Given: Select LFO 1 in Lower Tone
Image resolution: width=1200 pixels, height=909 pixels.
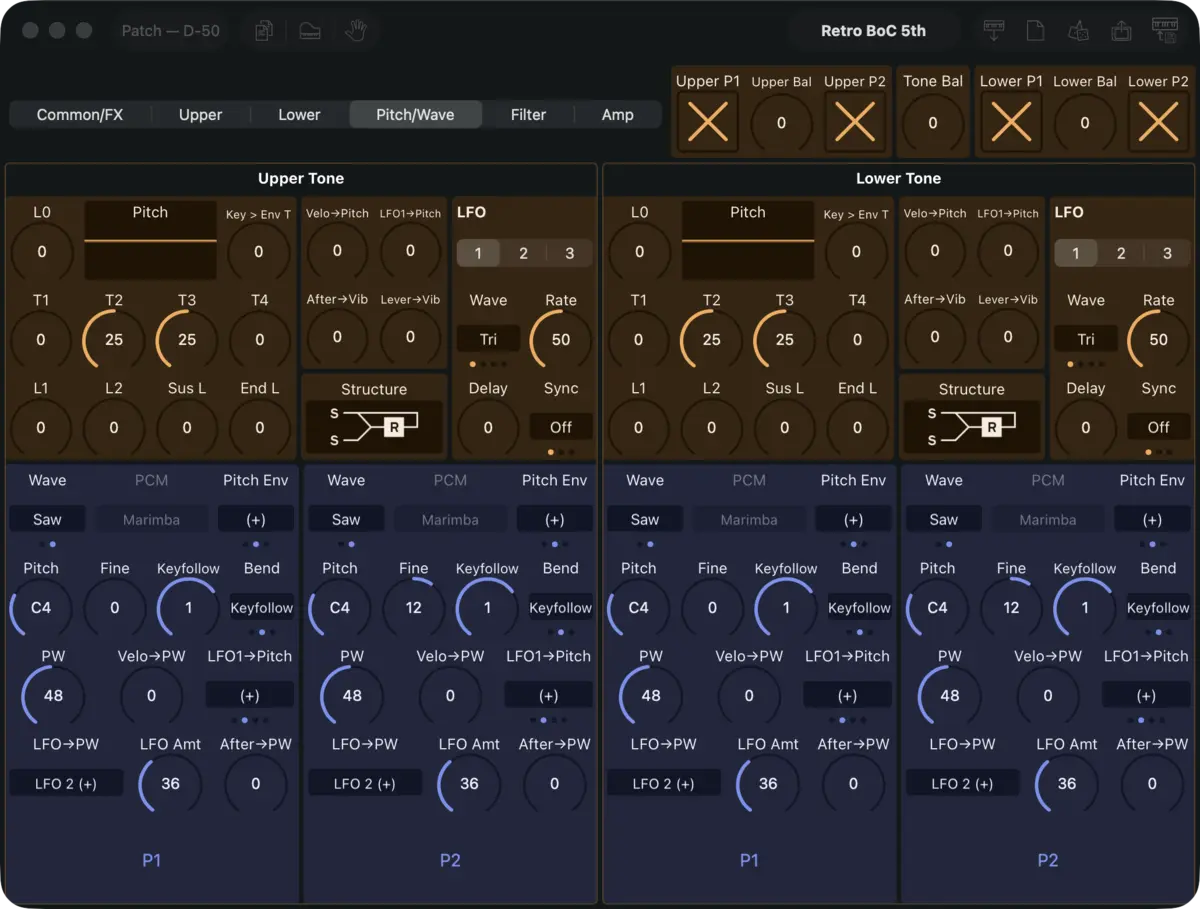Looking at the screenshot, I should click(1076, 253).
